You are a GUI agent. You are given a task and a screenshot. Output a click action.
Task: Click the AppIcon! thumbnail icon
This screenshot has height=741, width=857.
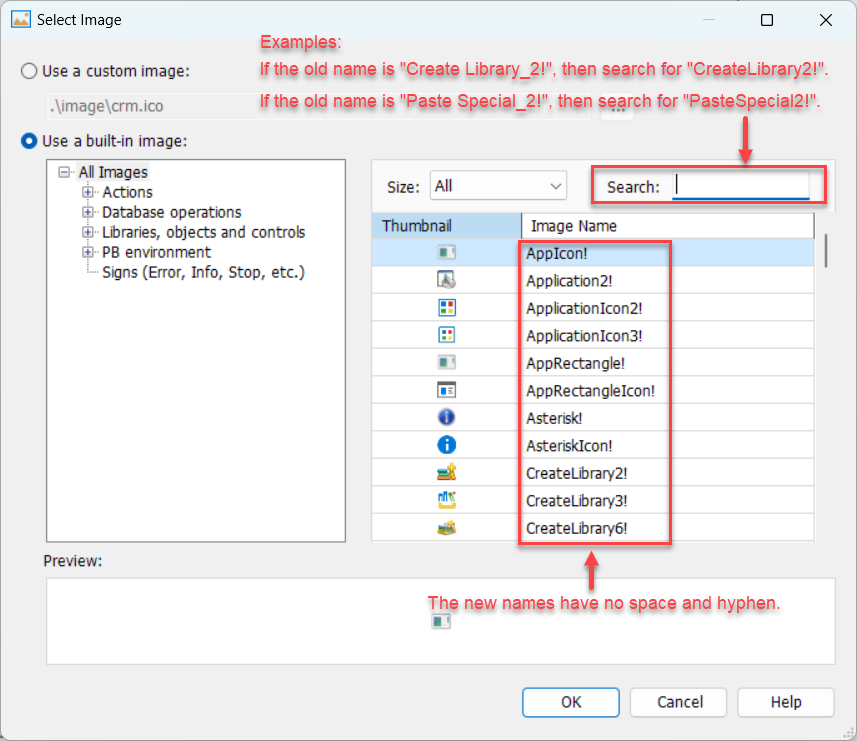pyautogui.click(x=446, y=253)
